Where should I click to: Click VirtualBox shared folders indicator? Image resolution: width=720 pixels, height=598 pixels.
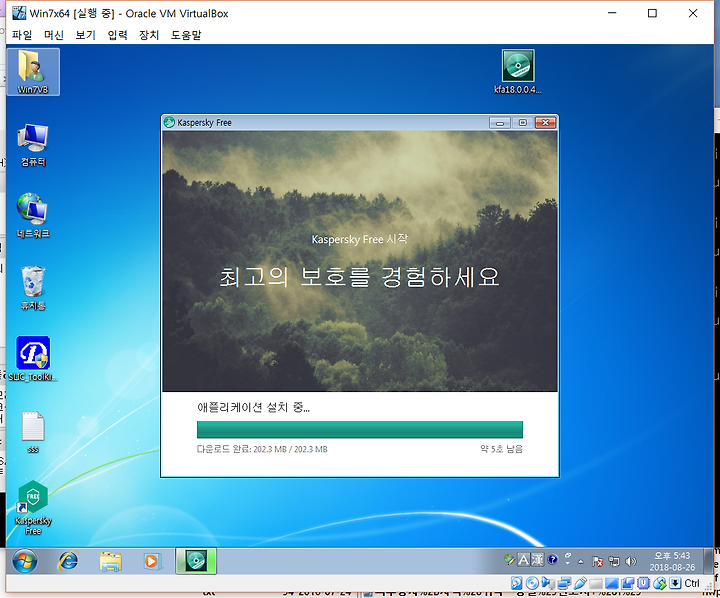[596, 583]
